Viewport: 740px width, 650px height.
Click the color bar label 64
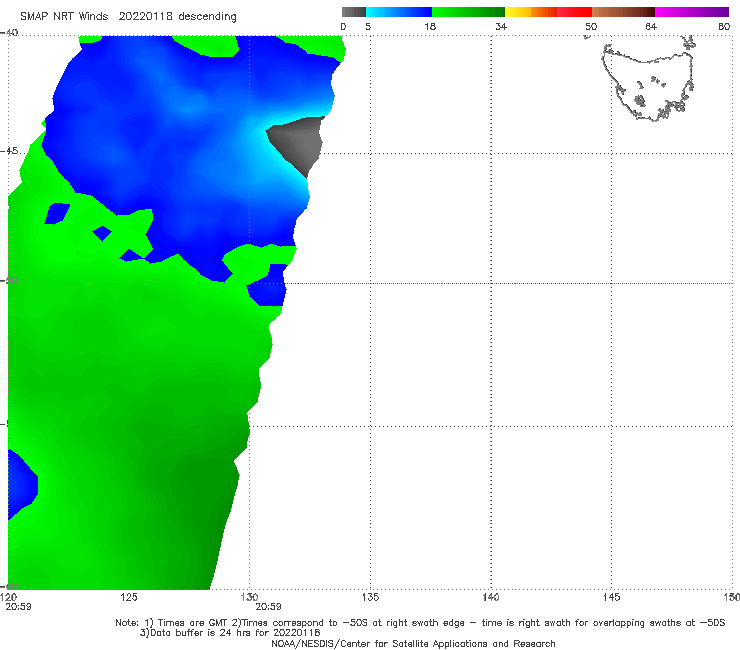651,27
